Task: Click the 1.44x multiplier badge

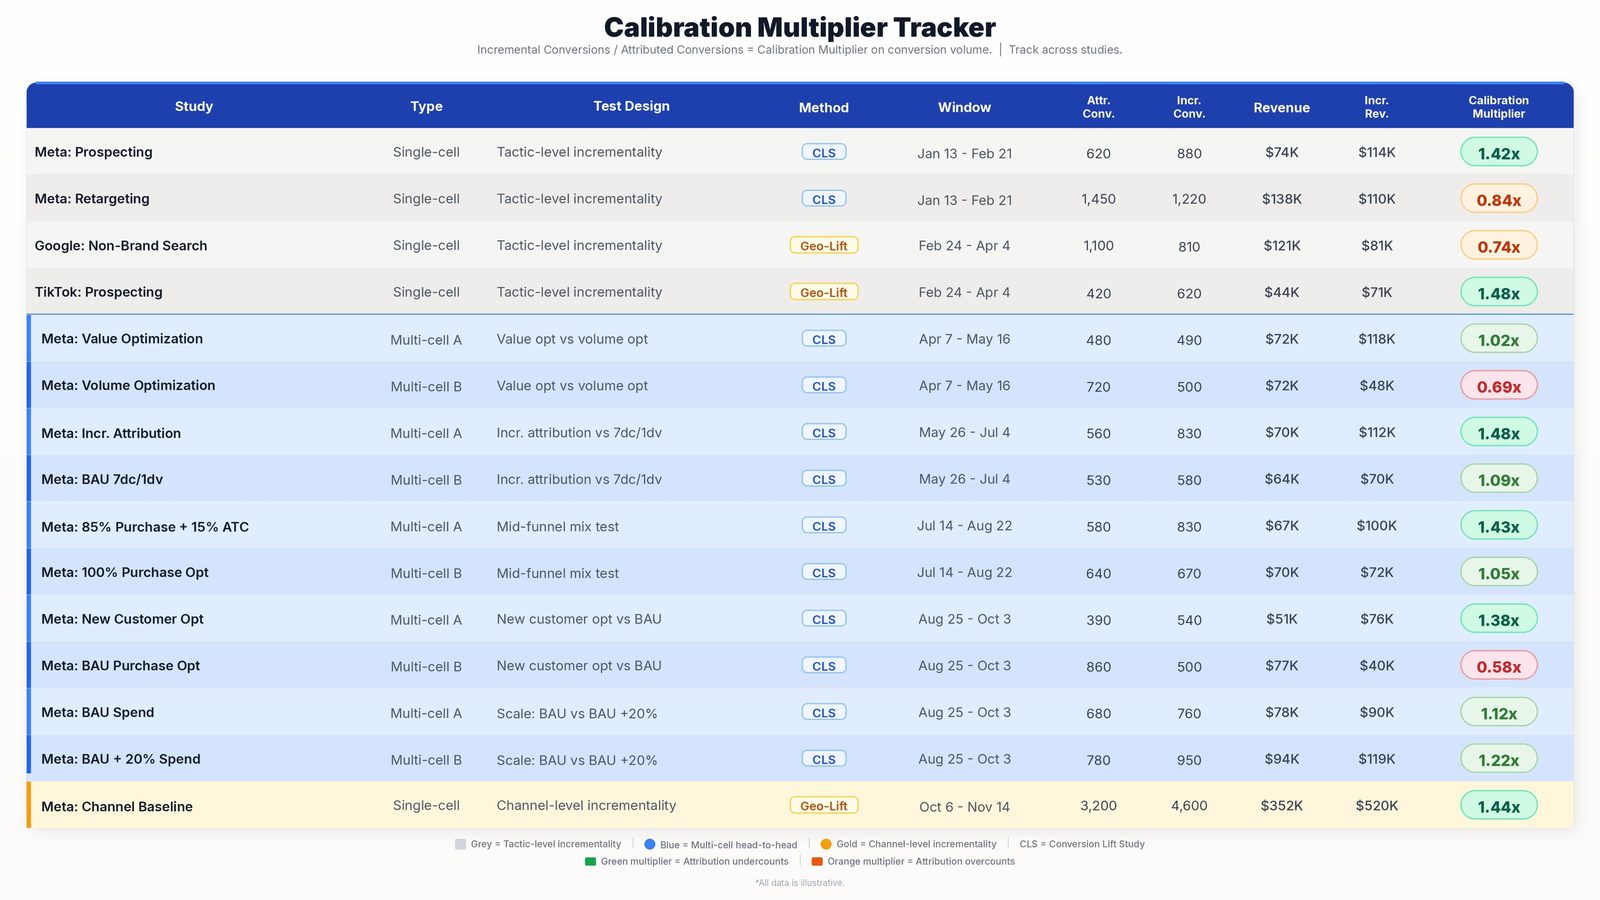Action: click(1498, 806)
